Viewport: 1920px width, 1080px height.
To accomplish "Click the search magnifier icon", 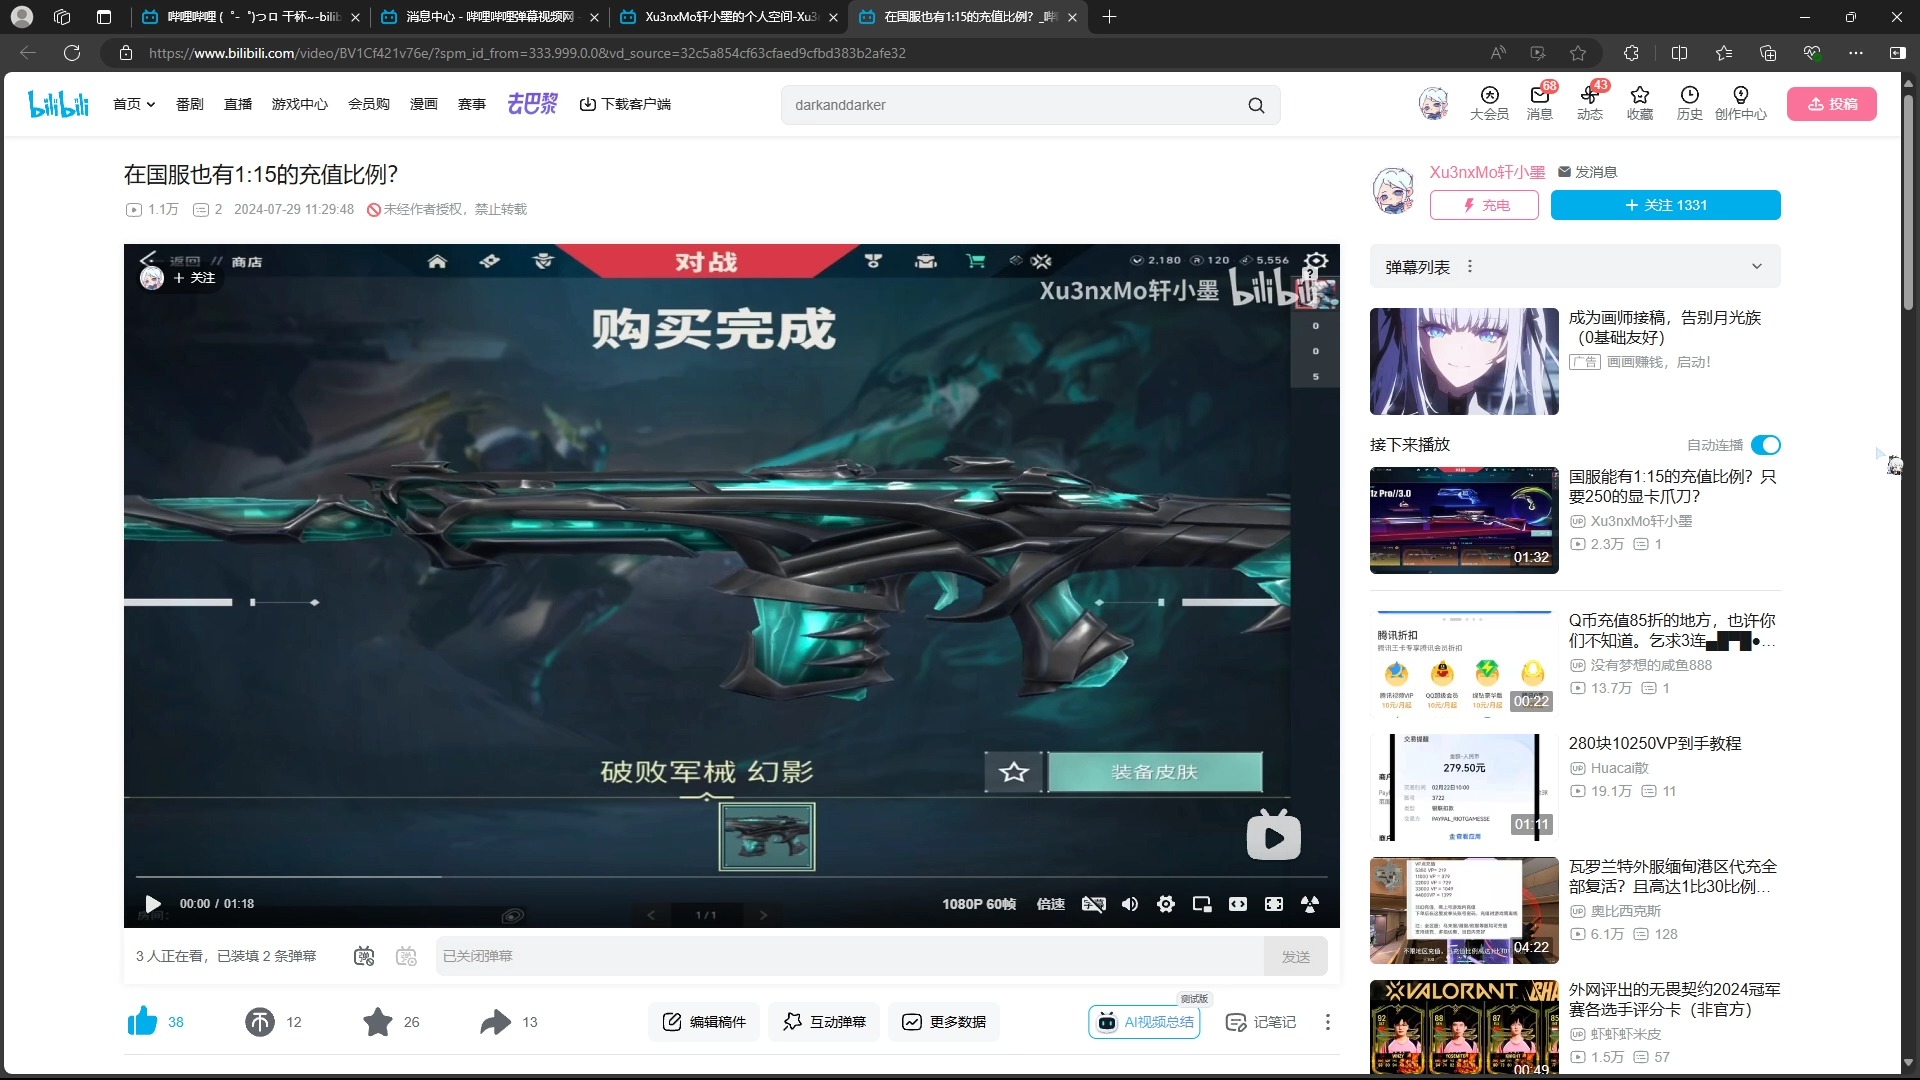I will click(1256, 105).
